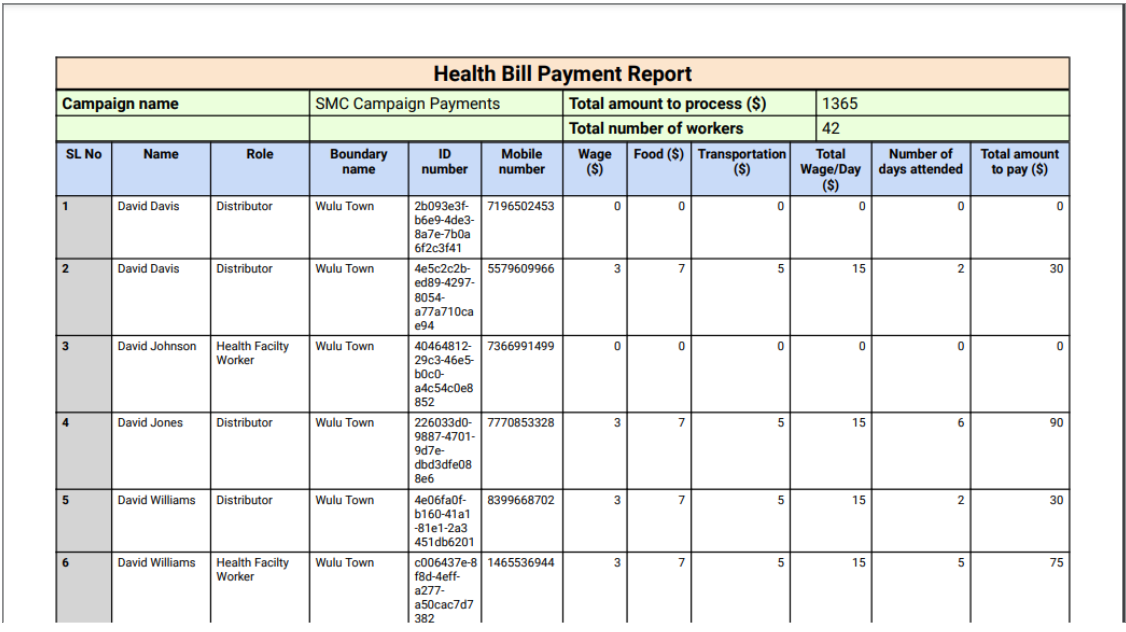Click the SL No column header
1126x632 pixels.
coord(84,155)
